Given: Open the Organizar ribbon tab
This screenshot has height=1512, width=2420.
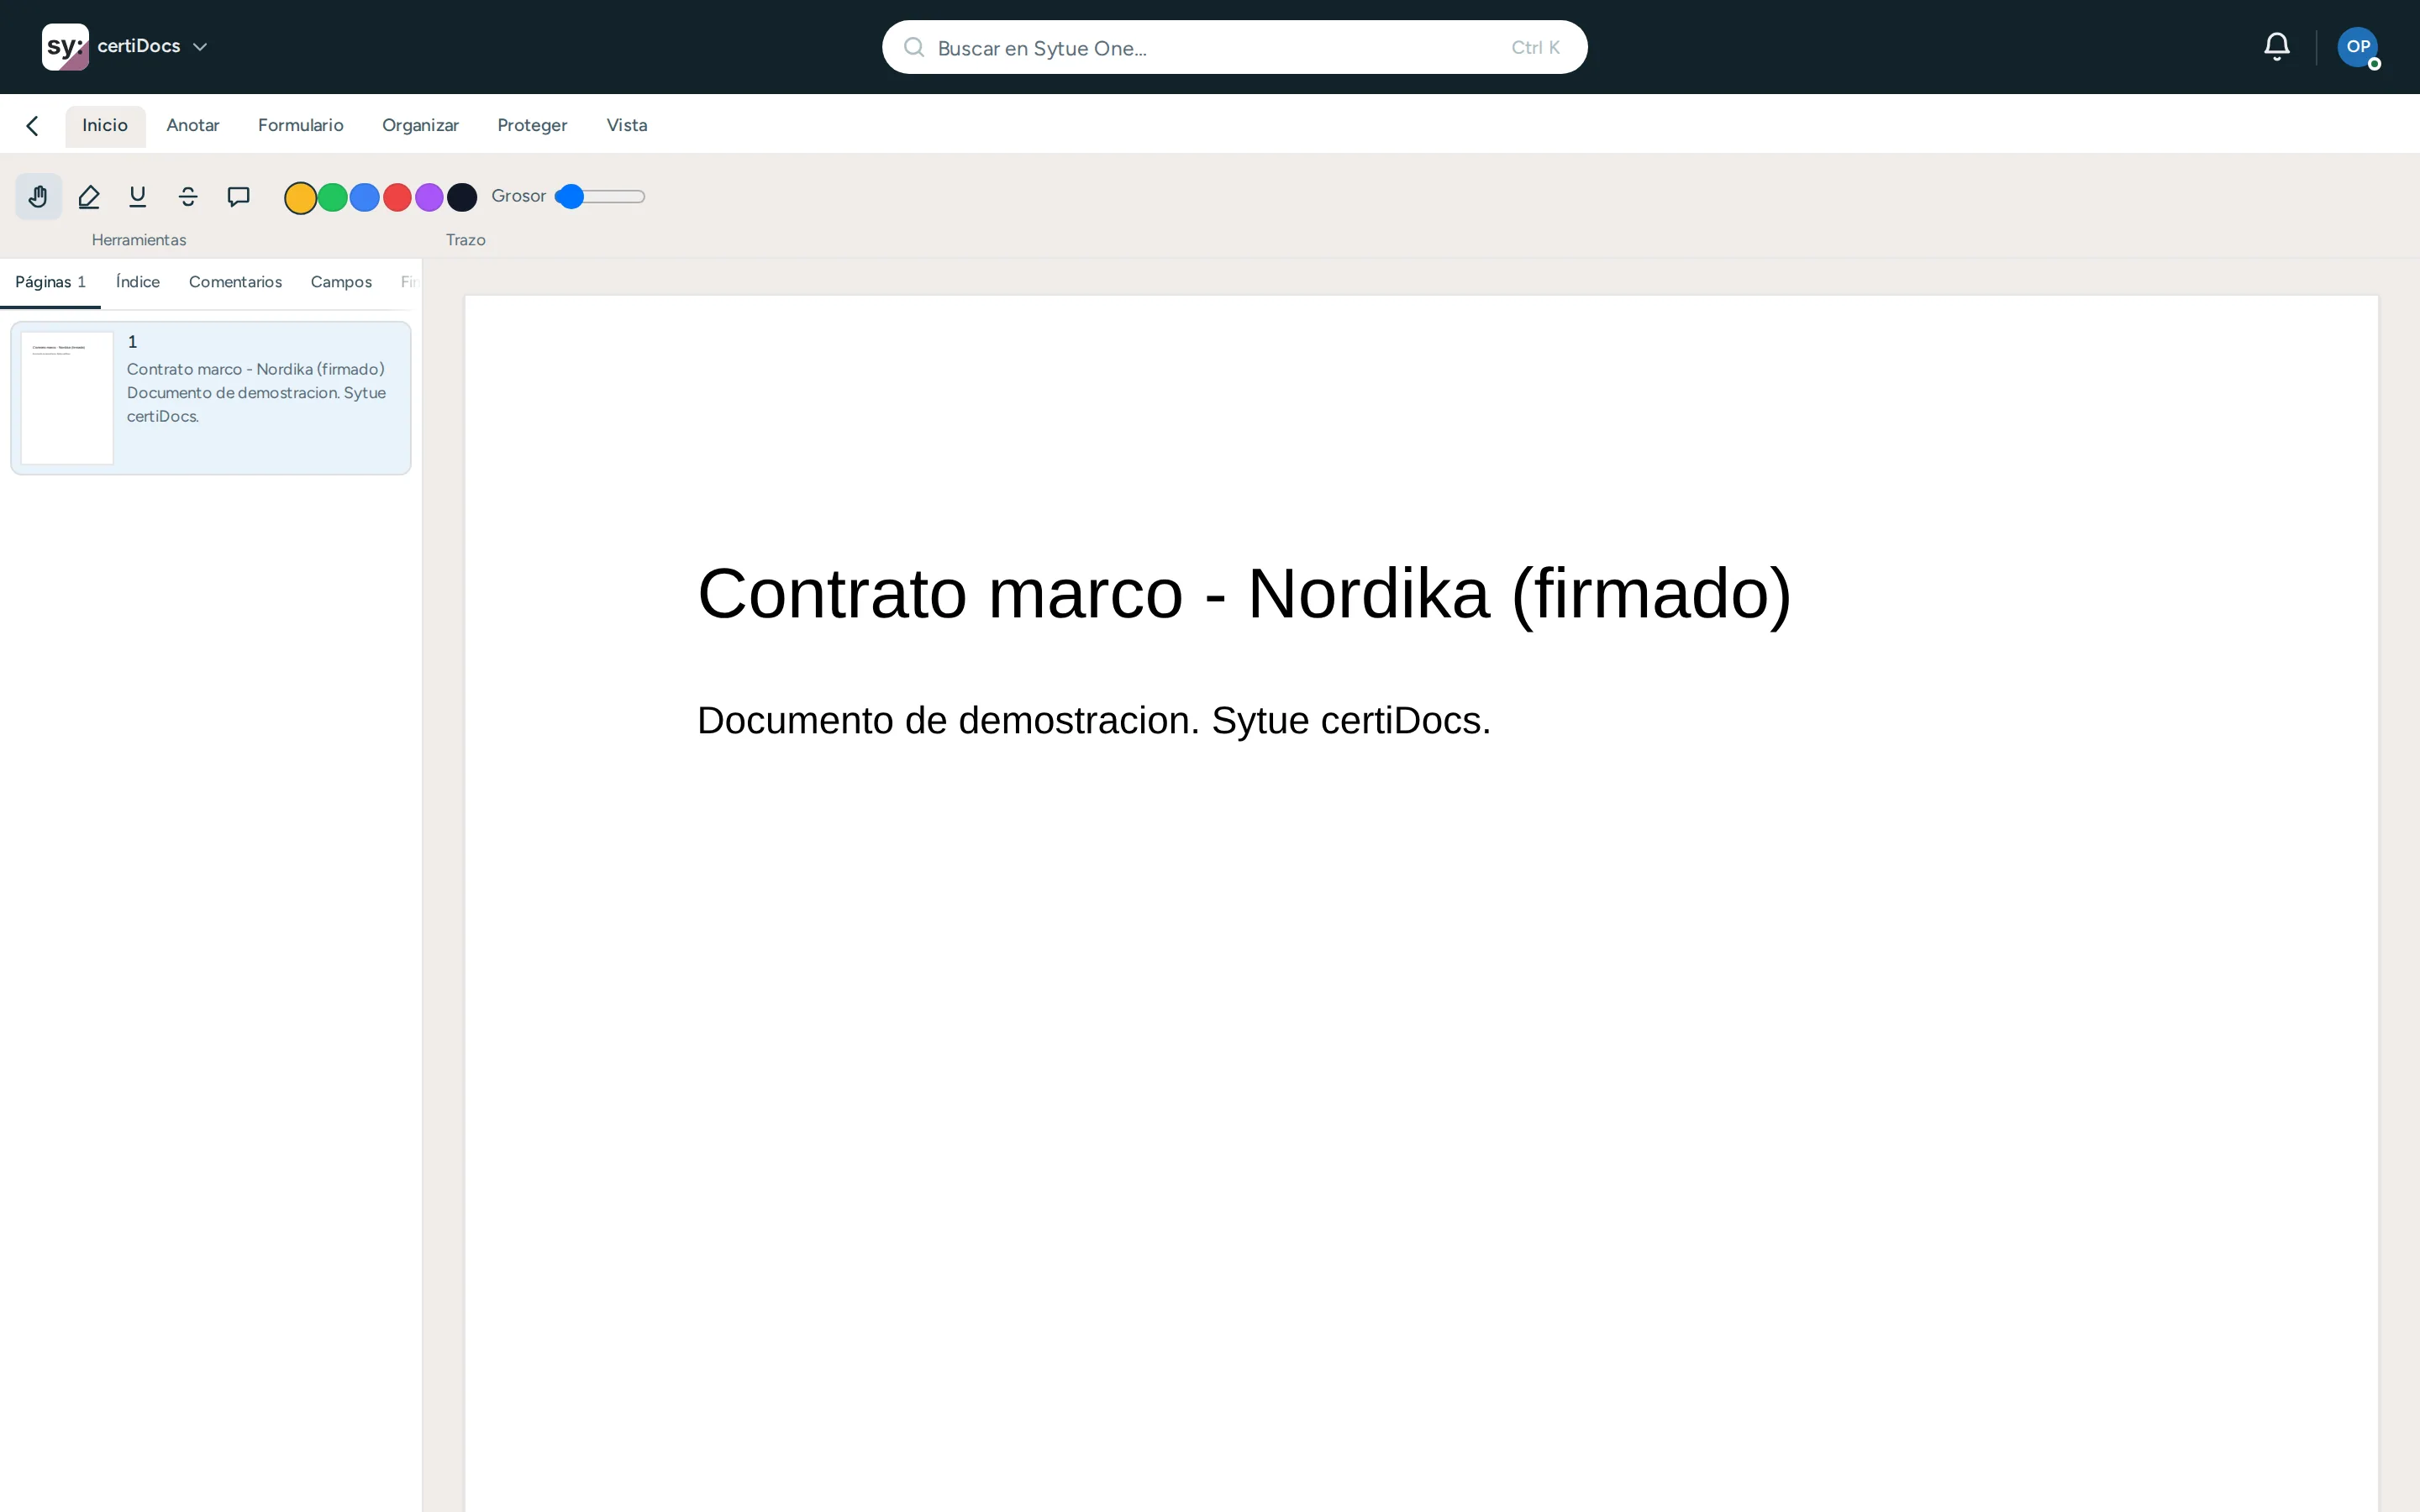Looking at the screenshot, I should click(x=420, y=126).
